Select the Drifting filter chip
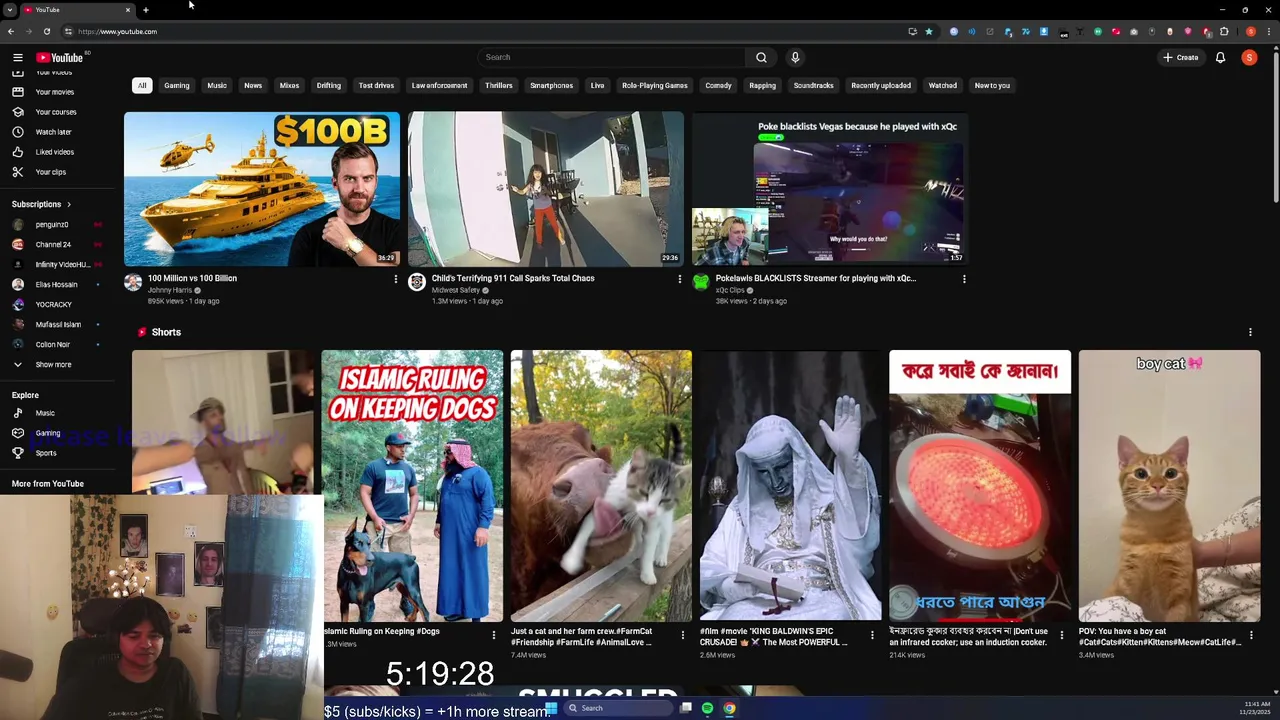Viewport: 1280px width, 720px height. (x=329, y=86)
